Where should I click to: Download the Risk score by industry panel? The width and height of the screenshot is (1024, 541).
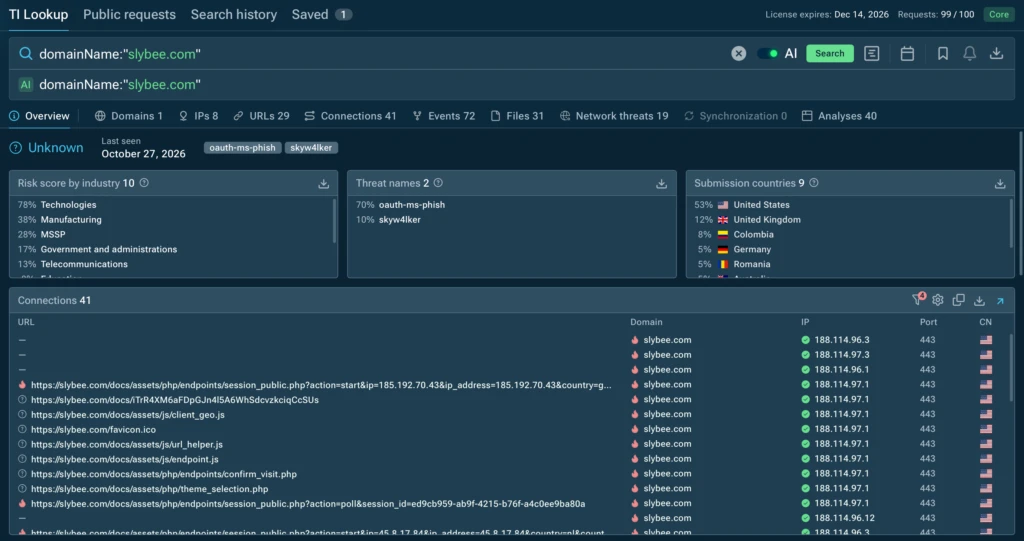[x=323, y=184]
